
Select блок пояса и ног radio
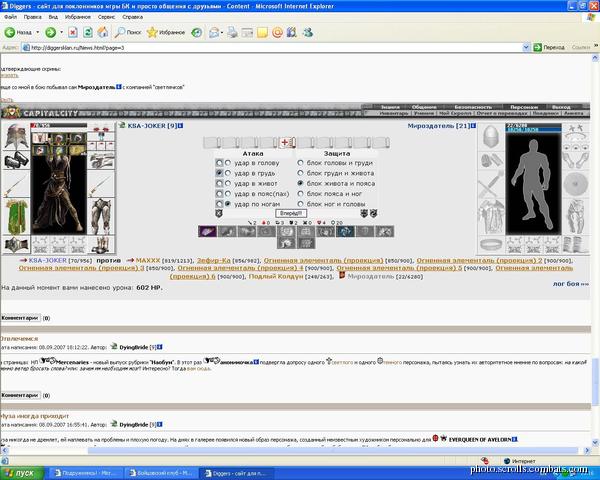click(x=300, y=194)
